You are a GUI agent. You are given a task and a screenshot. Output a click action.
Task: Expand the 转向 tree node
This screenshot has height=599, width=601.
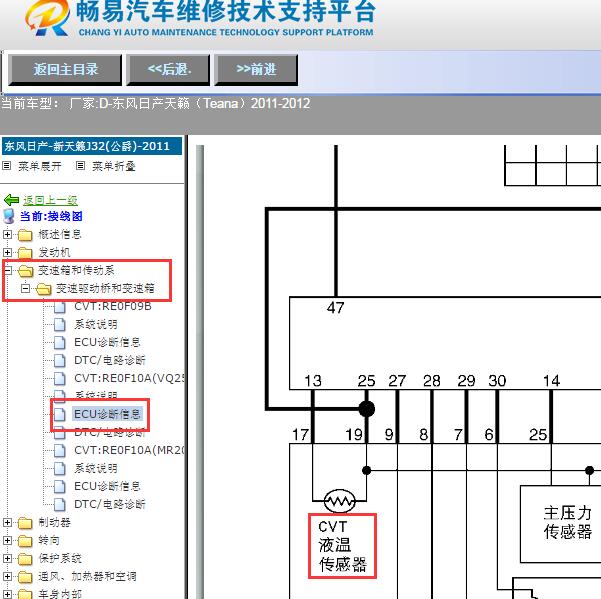(7, 540)
